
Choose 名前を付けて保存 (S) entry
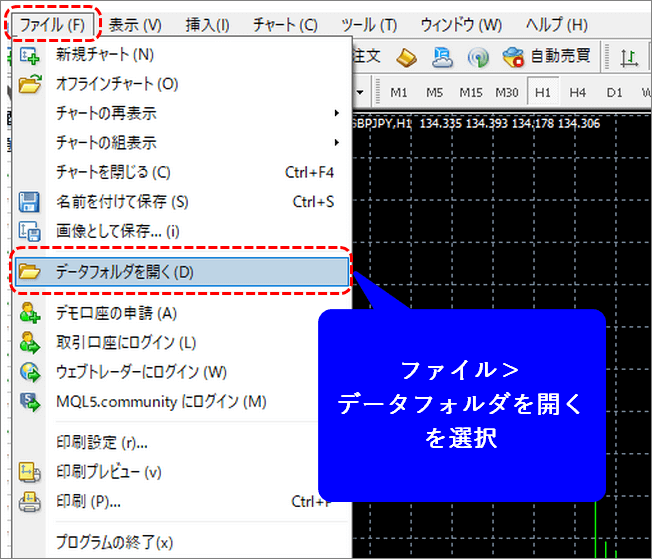(180, 202)
